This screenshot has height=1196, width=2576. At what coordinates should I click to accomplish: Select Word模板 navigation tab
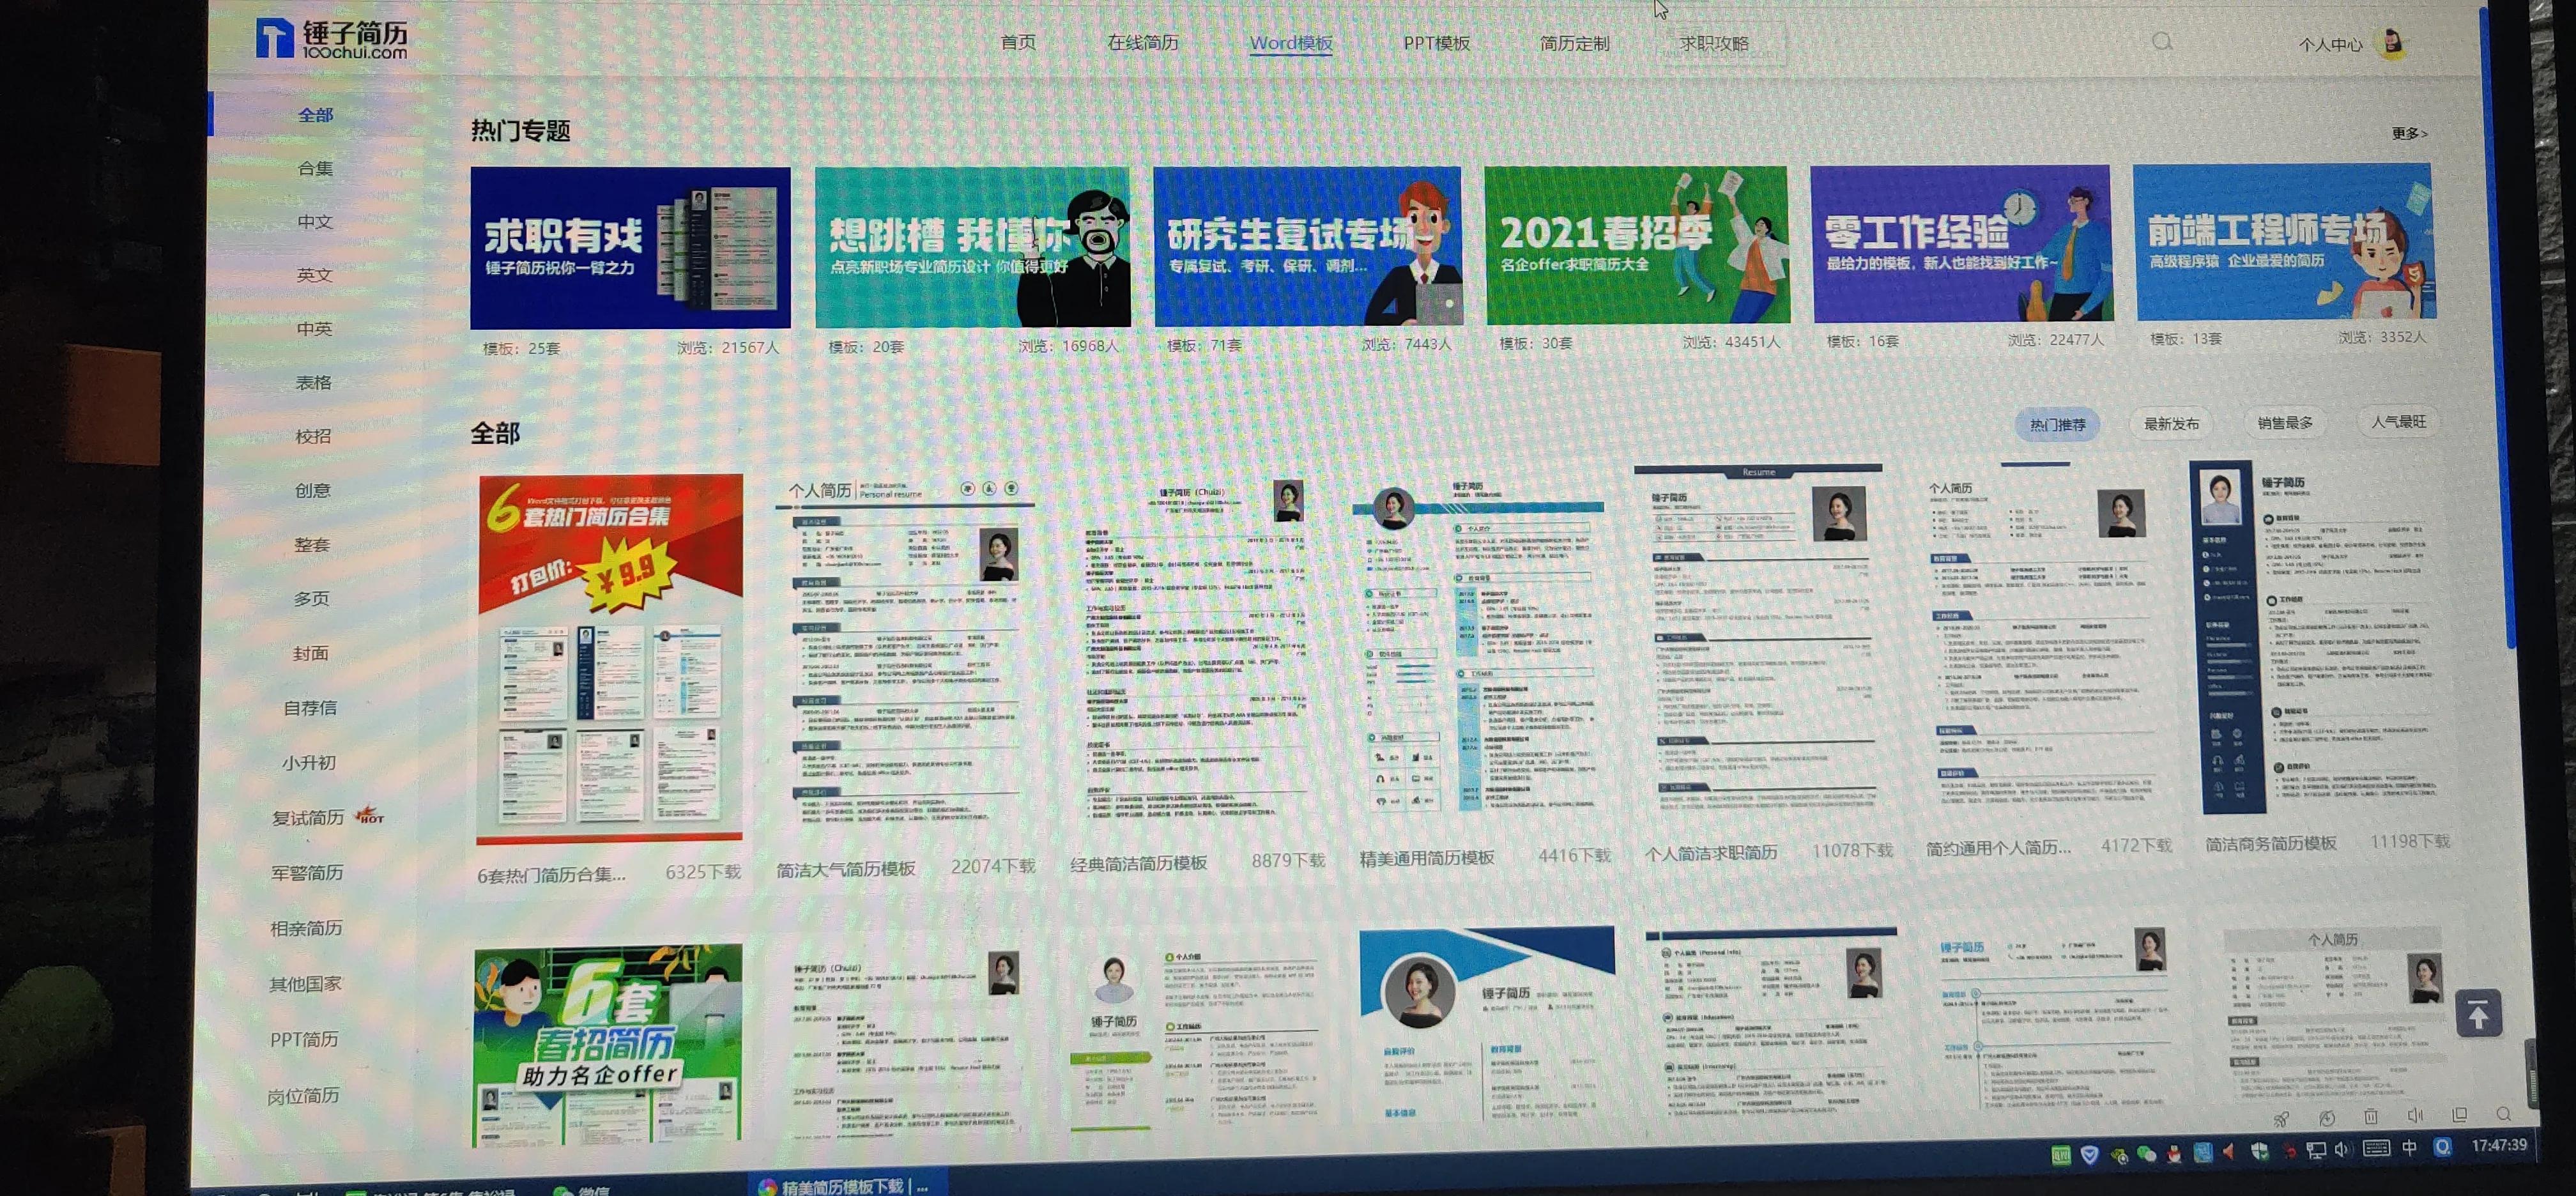[x=1291, y=43]
